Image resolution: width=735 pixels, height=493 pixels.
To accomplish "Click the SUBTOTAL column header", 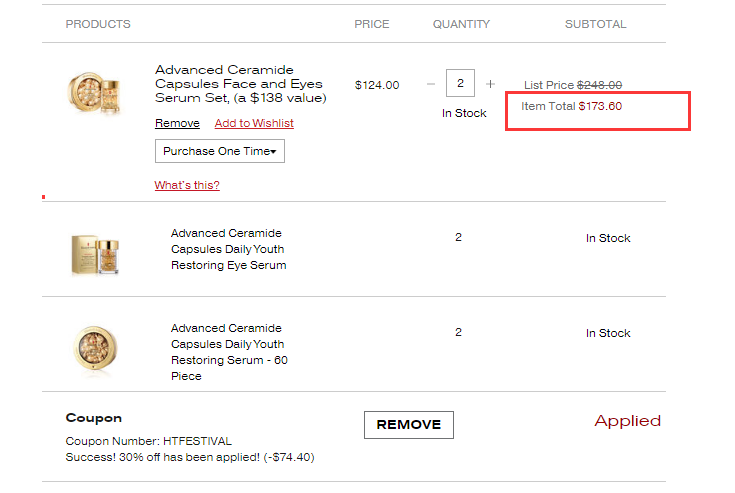I will 595,24.
